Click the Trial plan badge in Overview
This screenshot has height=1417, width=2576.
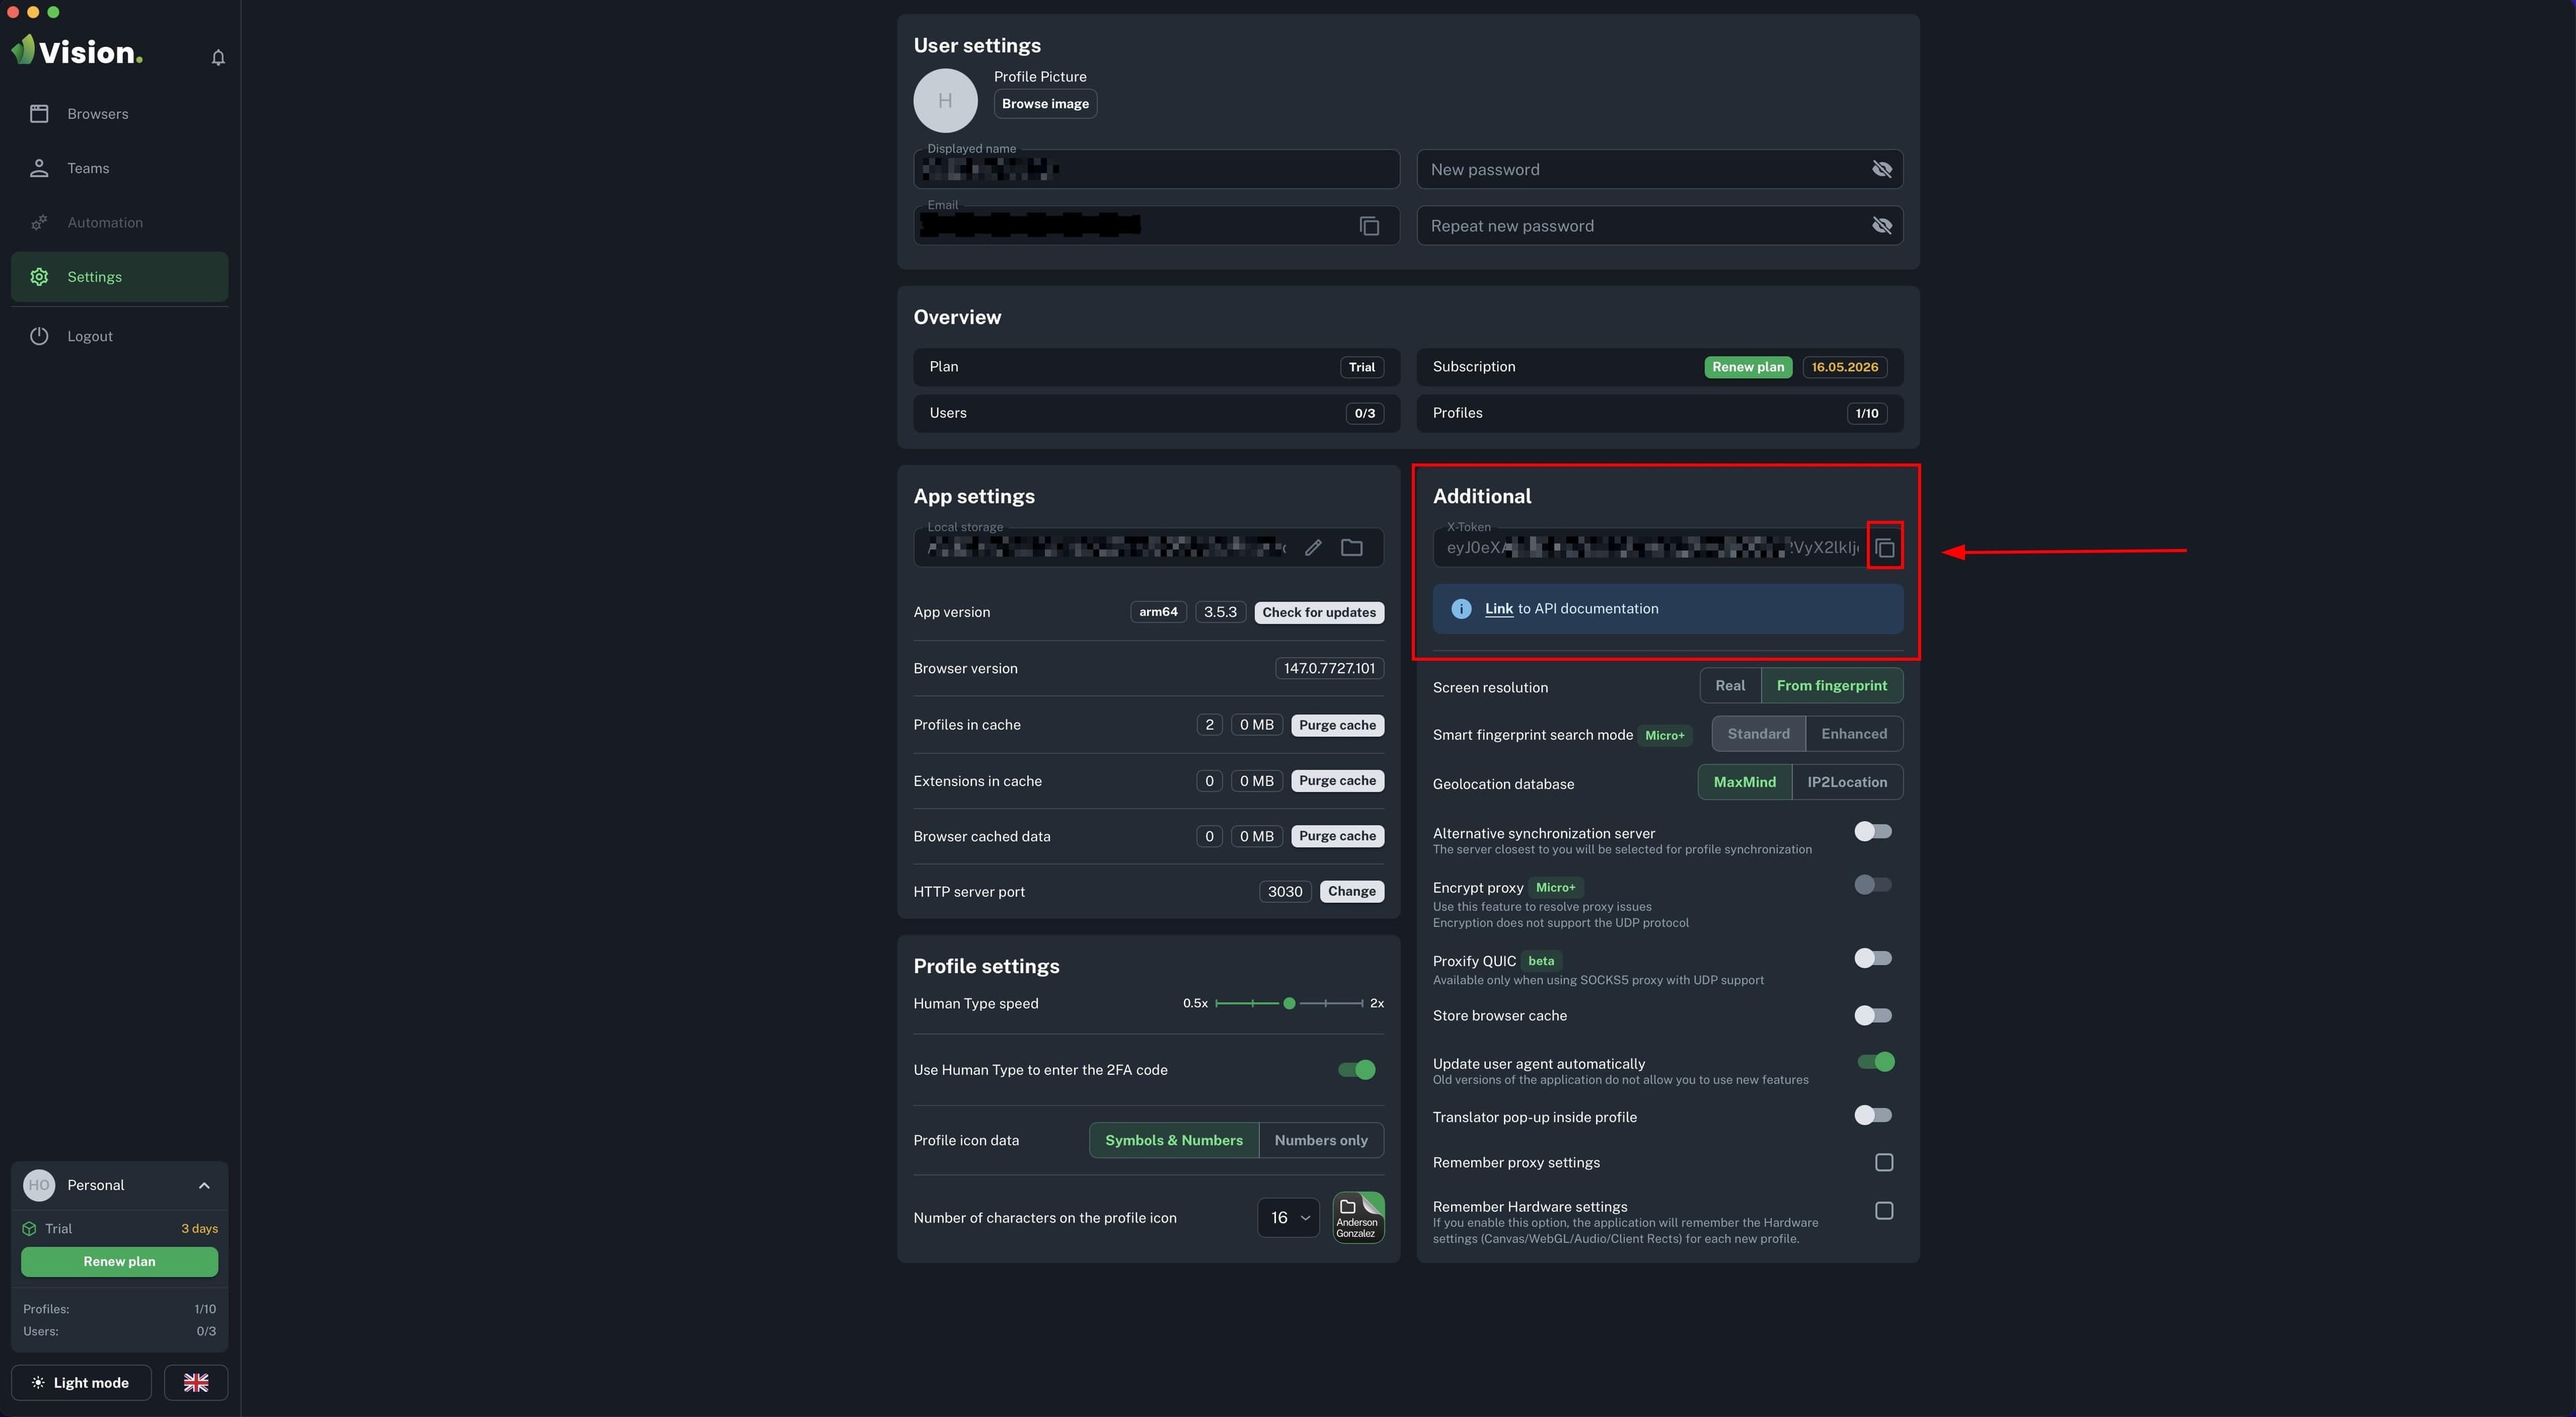point(1361,367)
